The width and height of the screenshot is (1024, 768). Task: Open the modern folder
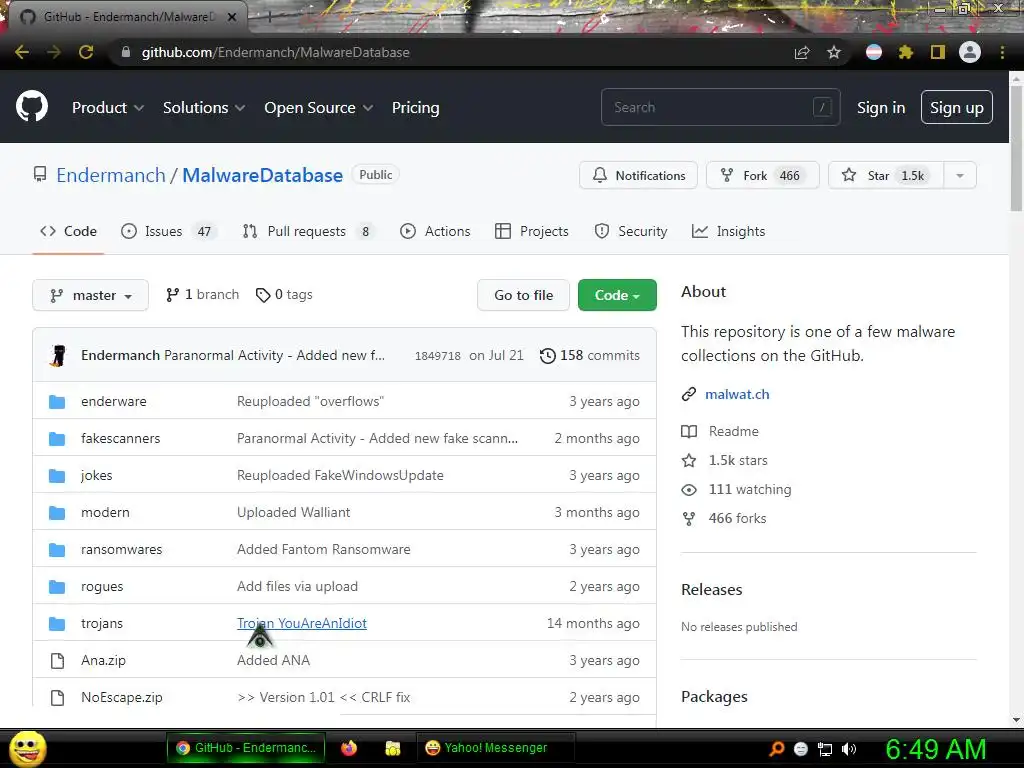click(x=105, y=513)
